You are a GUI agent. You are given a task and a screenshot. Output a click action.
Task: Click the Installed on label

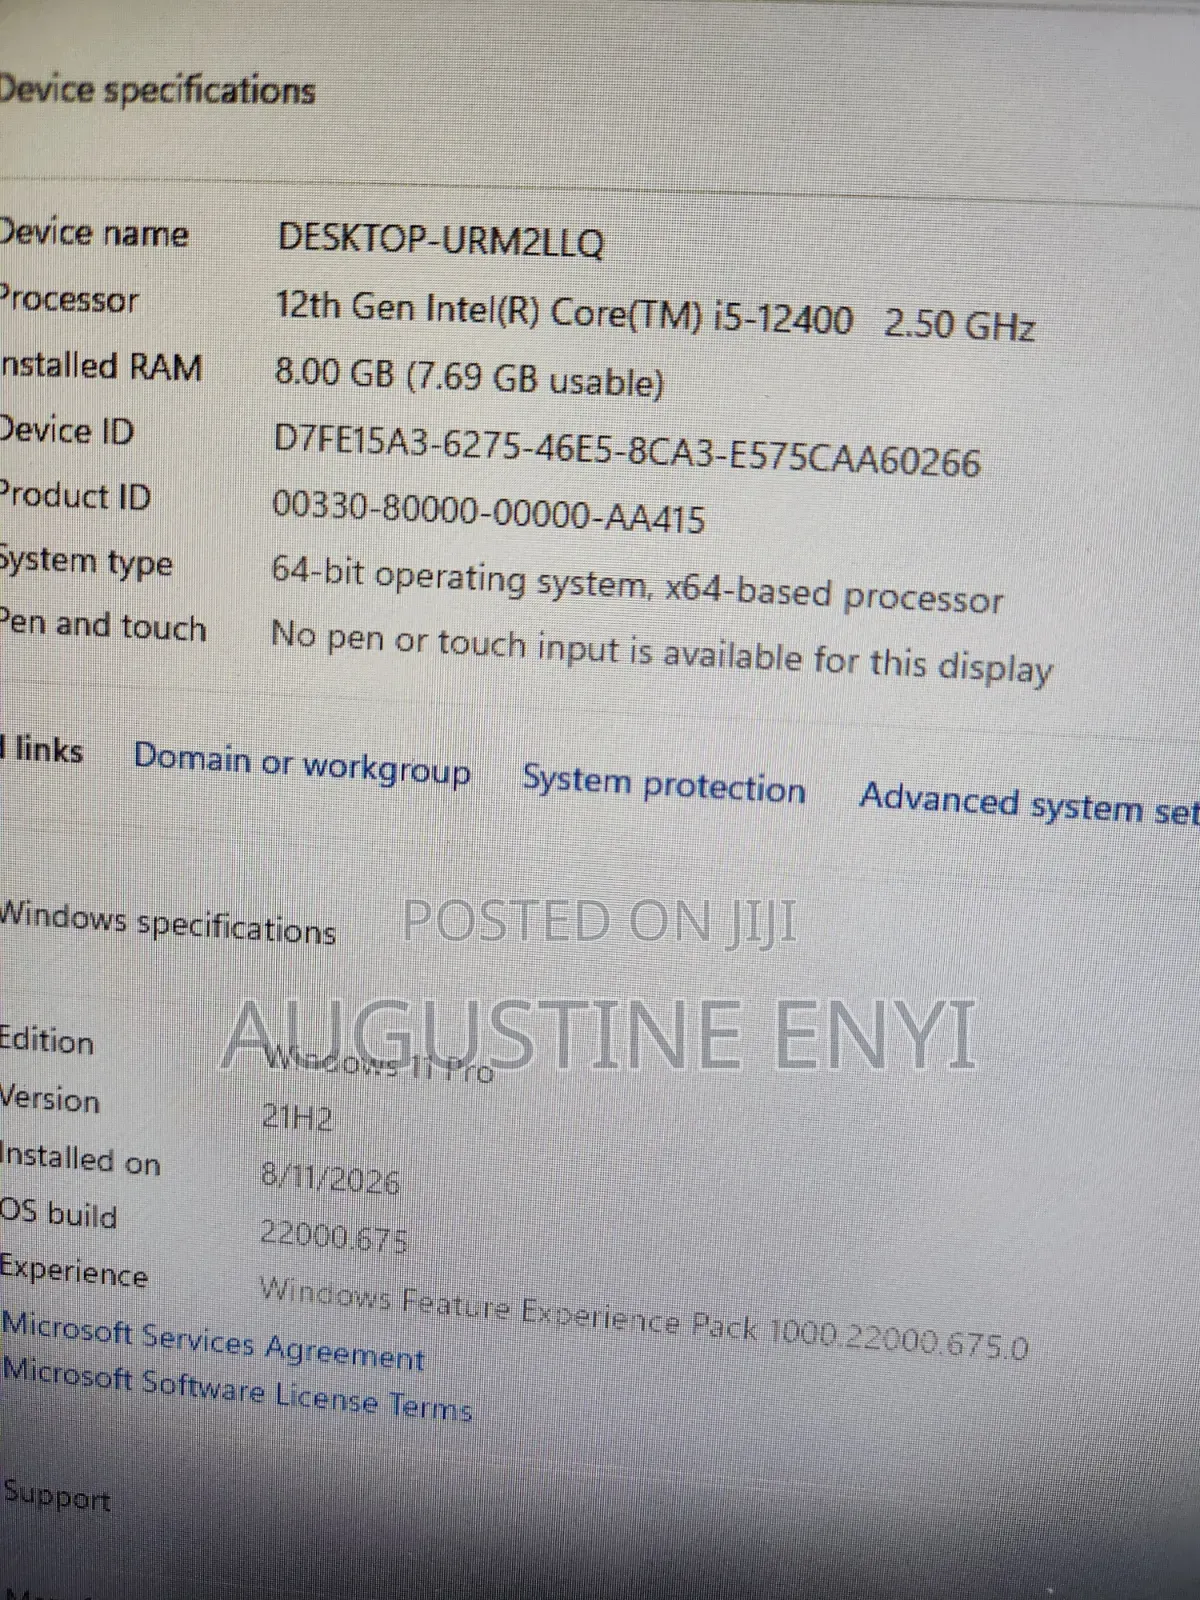click(x=80, y=1158)
